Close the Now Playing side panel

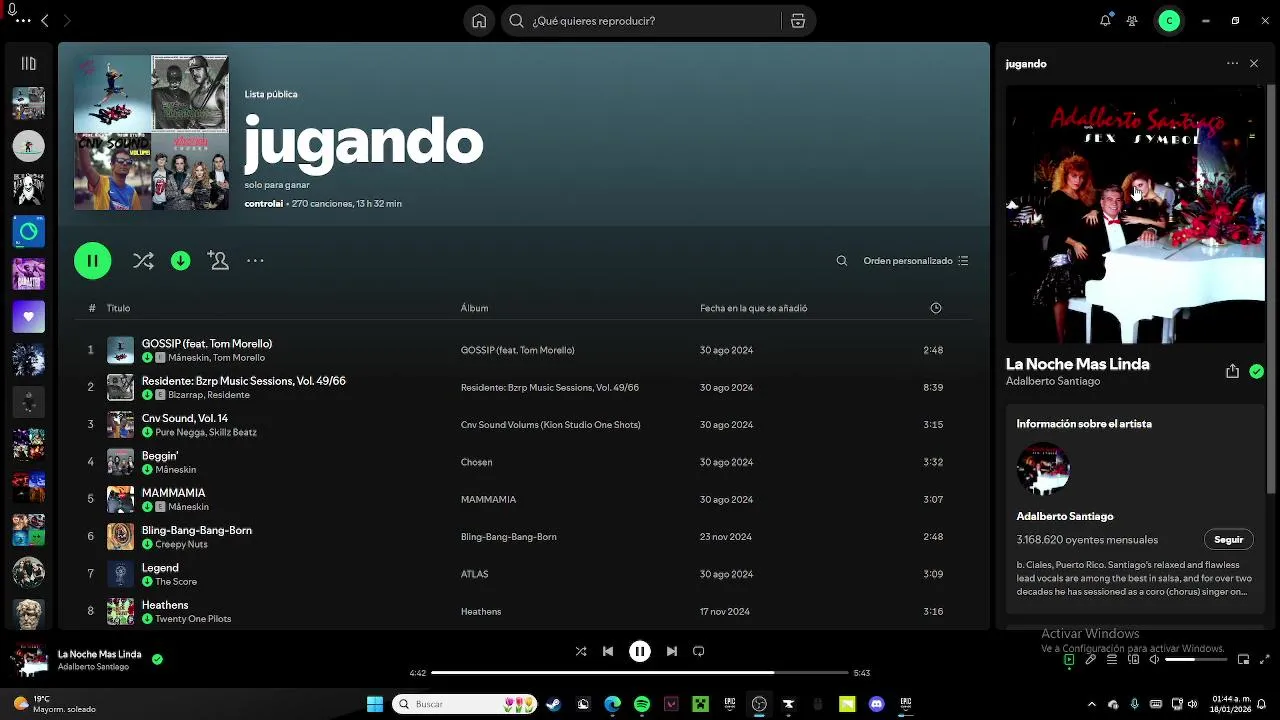1254,63
